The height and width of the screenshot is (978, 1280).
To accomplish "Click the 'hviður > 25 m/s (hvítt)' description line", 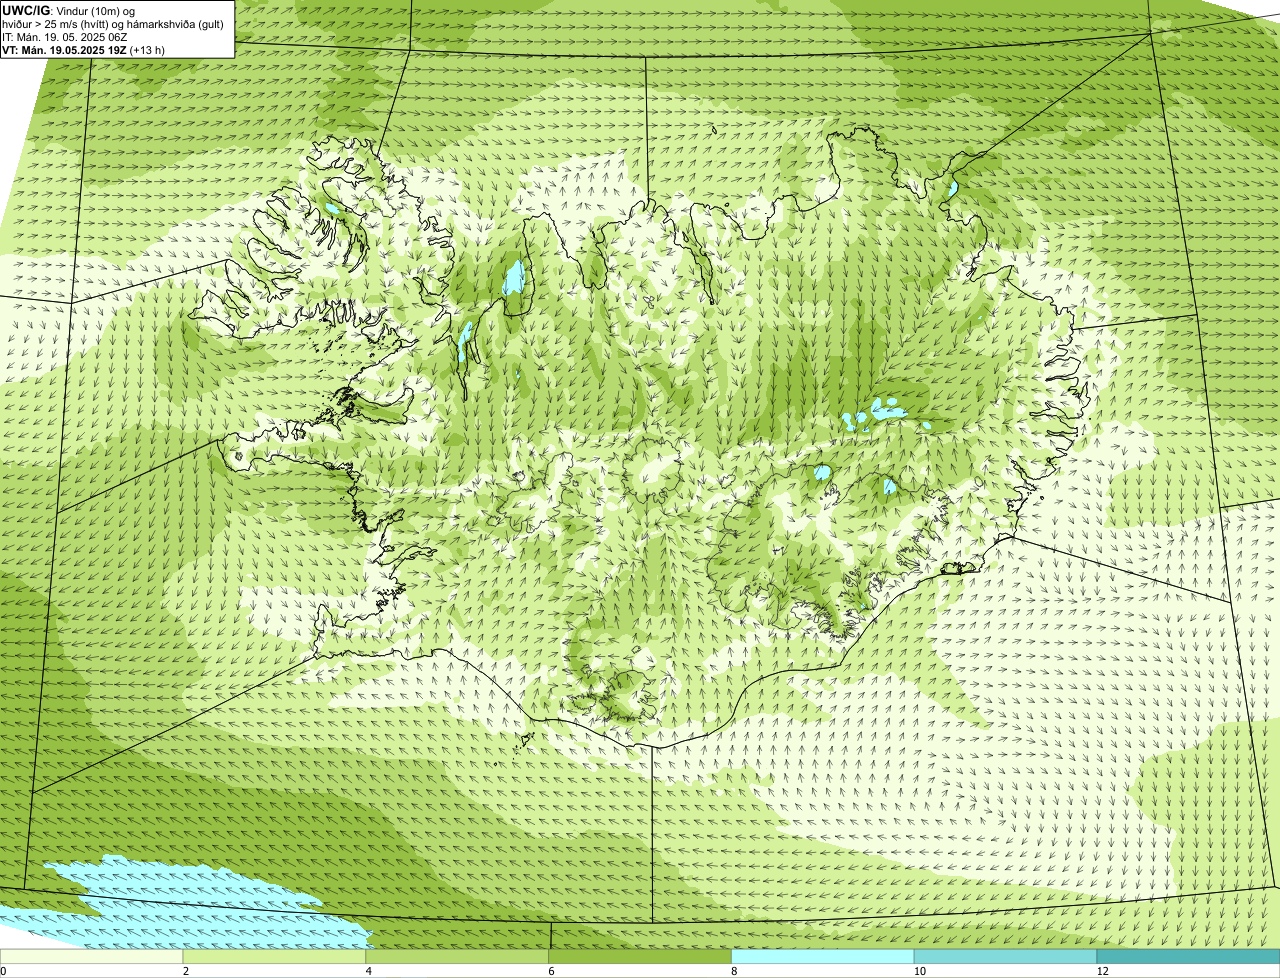I will (114, 24).
